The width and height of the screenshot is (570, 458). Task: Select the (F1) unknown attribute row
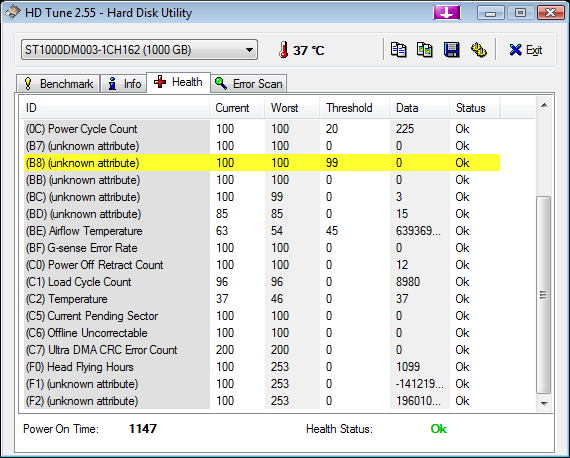point(262,384)
